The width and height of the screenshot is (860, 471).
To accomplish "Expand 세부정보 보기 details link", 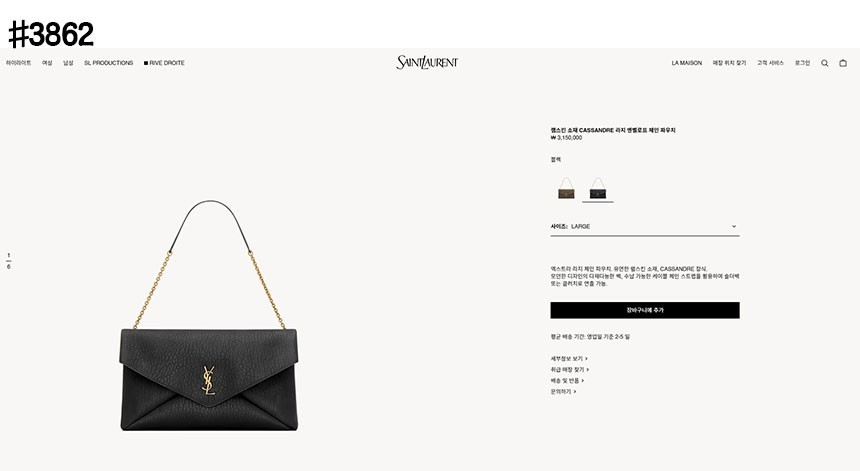I will point(569,359).
